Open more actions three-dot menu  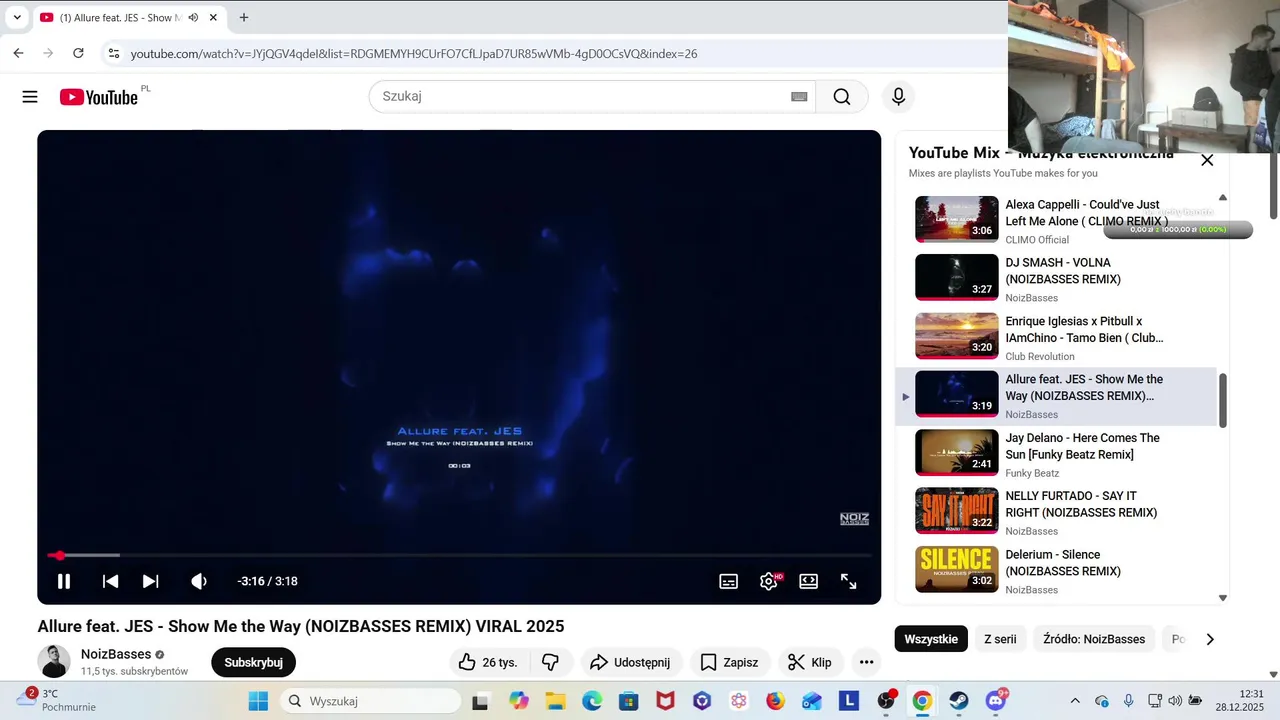coord(866,662)
